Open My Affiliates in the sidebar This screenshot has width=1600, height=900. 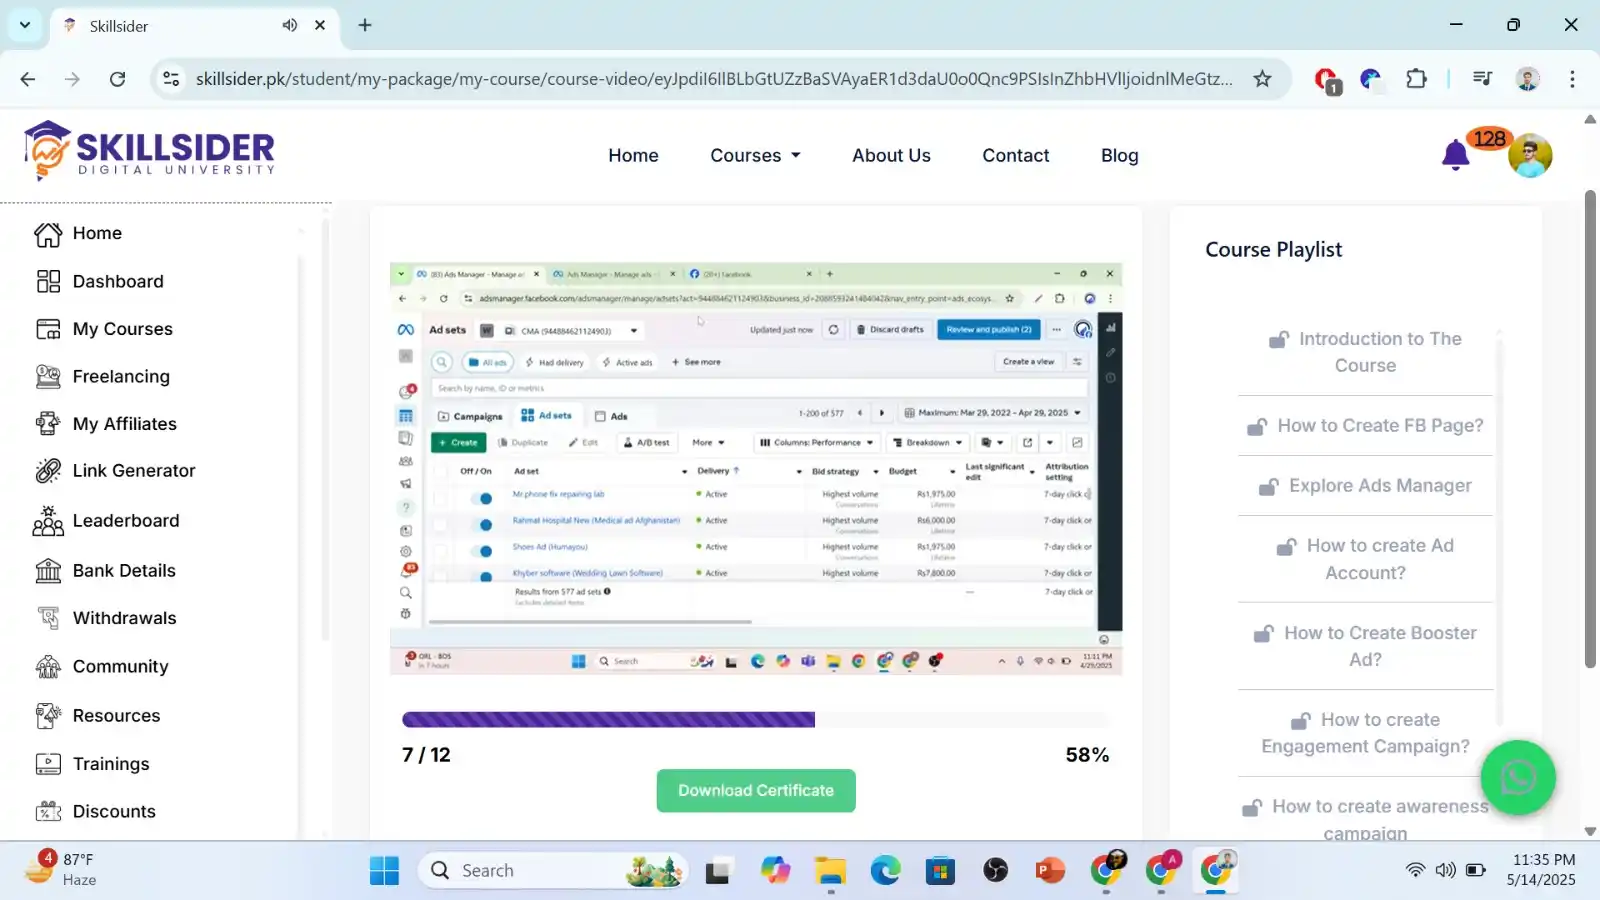click(106, 424)
